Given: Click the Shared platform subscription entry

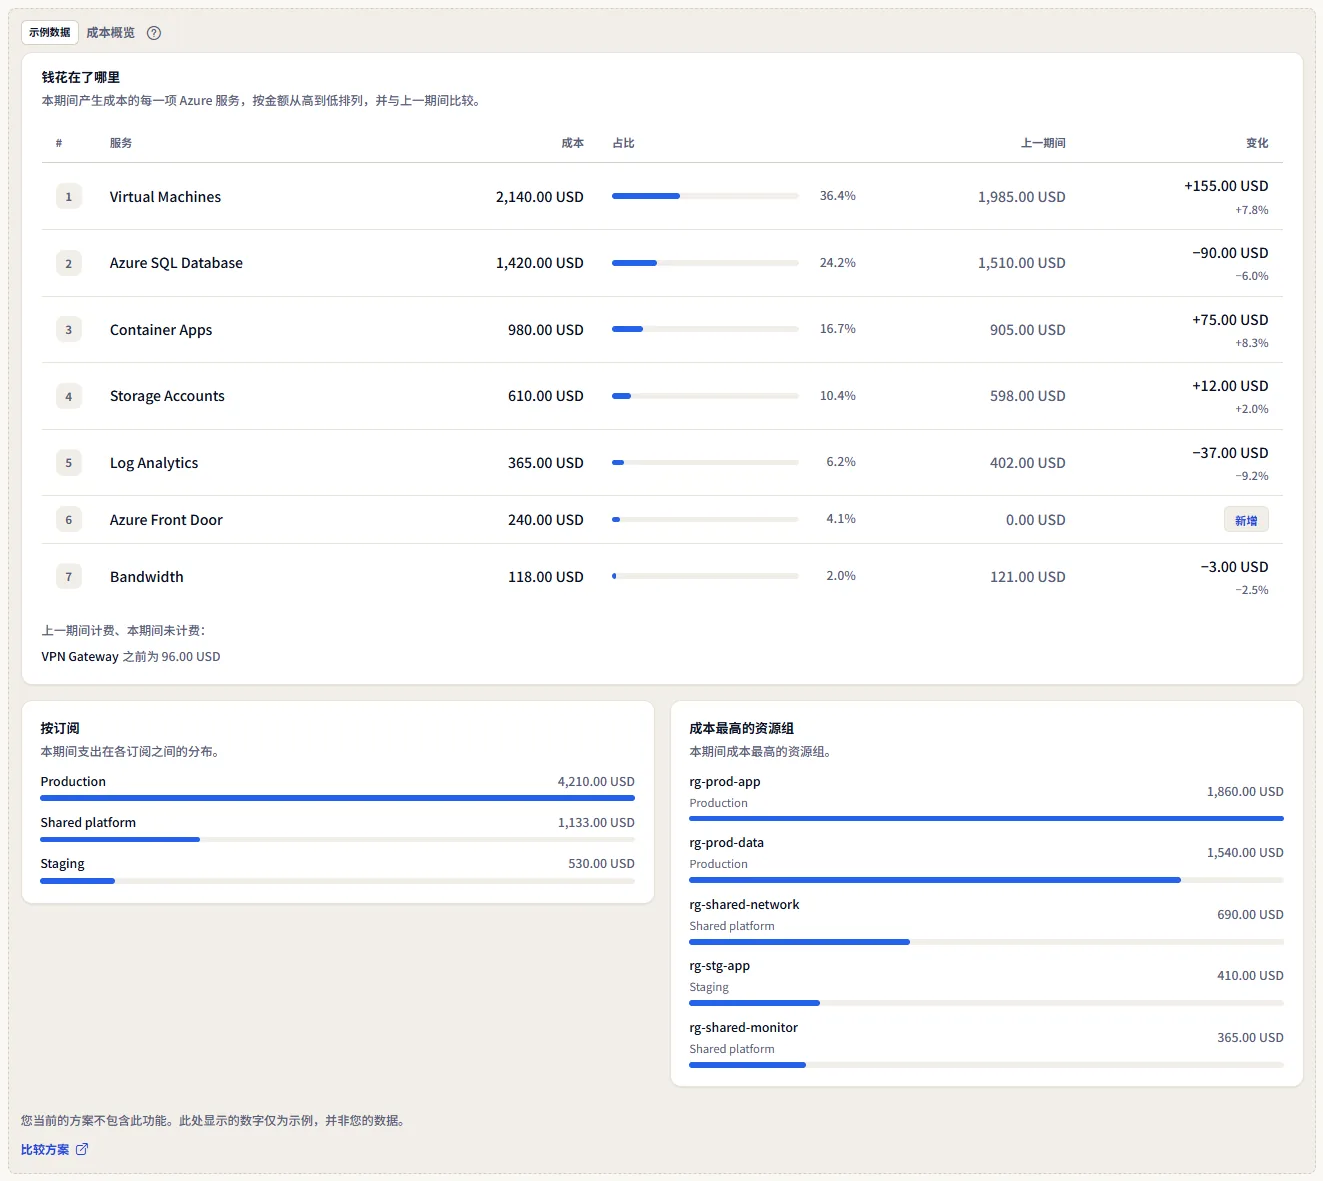Looking at the screenshot, I should pyautogui.click(x=337, y=829).
